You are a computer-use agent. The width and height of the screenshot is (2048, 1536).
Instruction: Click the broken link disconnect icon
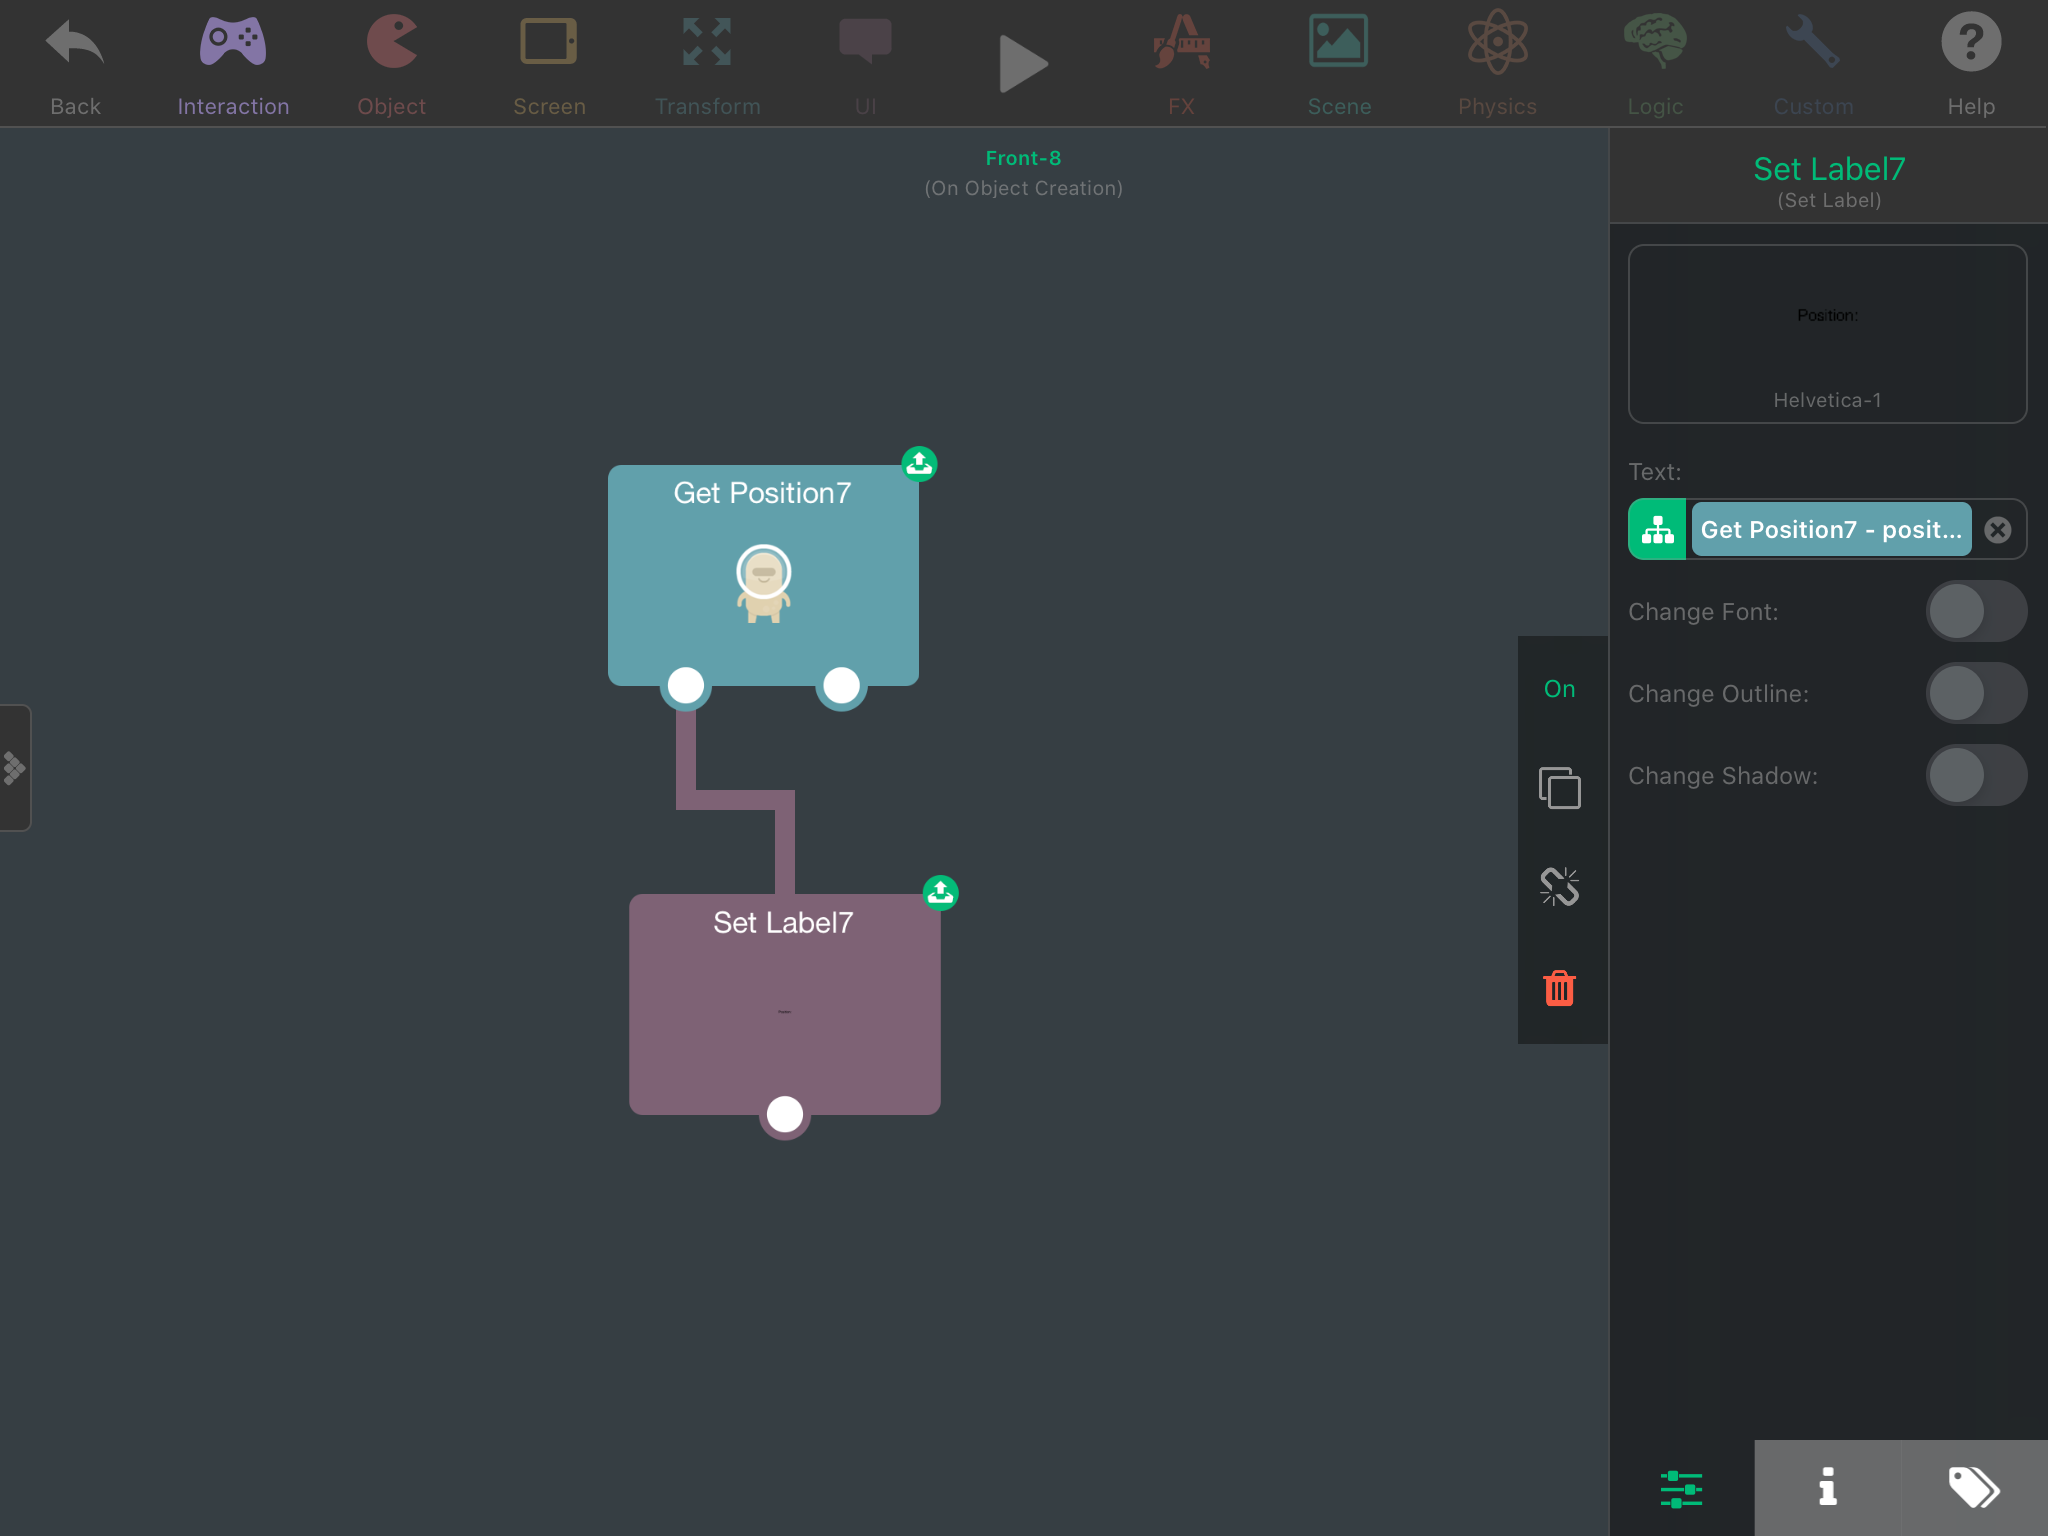click(1559, 886)
